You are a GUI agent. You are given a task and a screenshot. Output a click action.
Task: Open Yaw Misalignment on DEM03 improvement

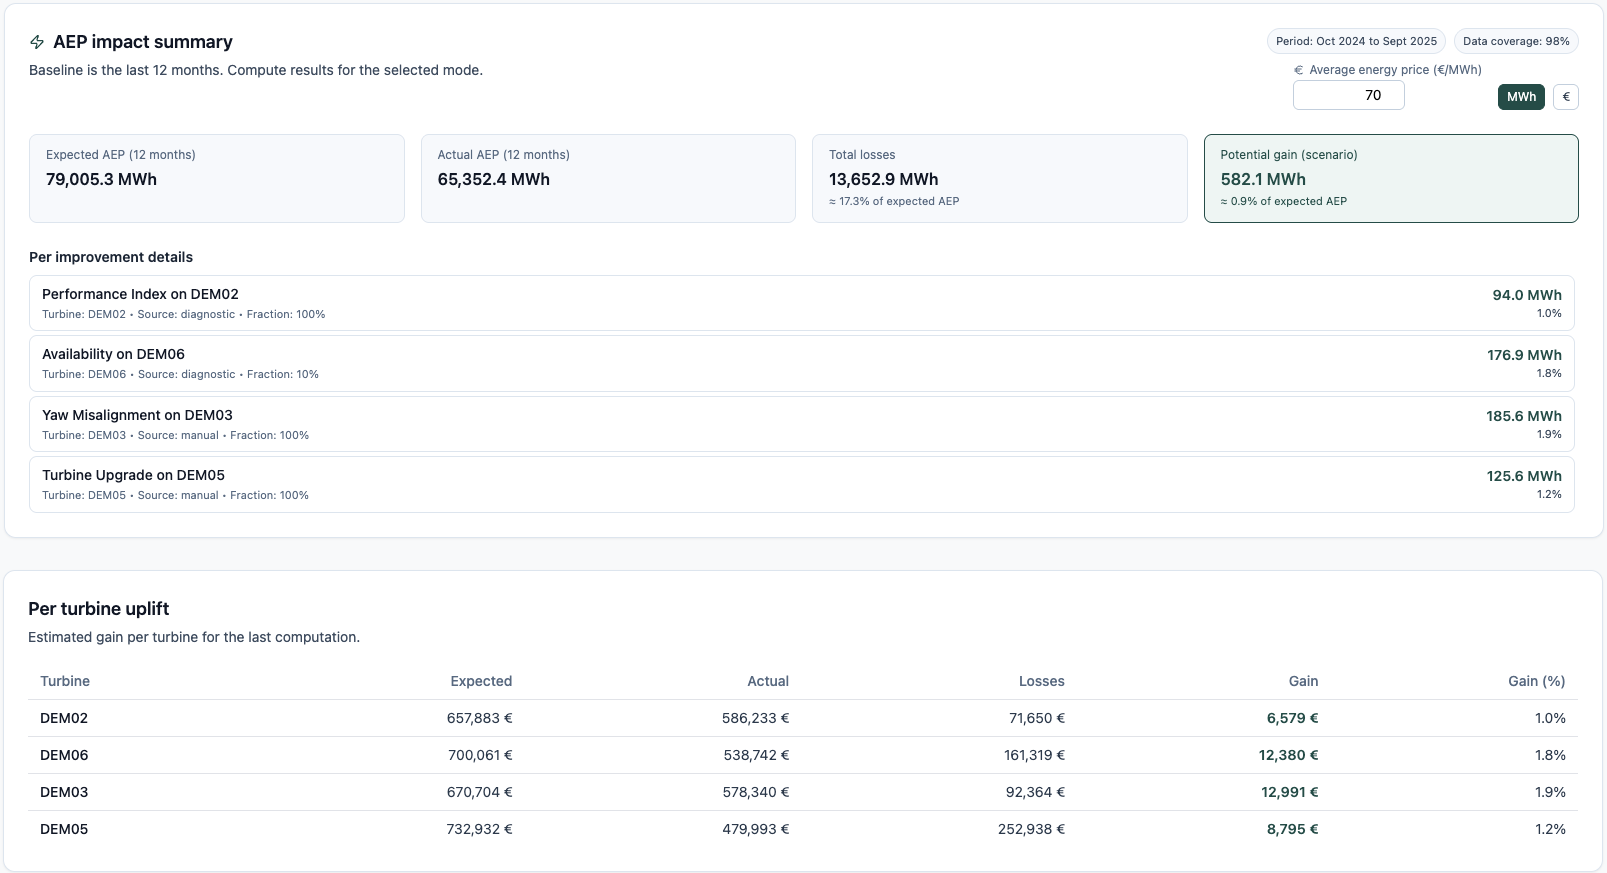(801, 424)
